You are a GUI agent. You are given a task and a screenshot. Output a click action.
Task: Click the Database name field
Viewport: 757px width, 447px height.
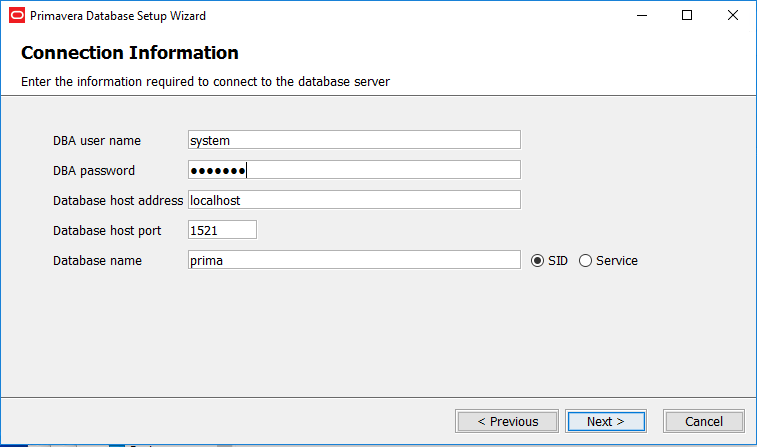tap(354, 260)
